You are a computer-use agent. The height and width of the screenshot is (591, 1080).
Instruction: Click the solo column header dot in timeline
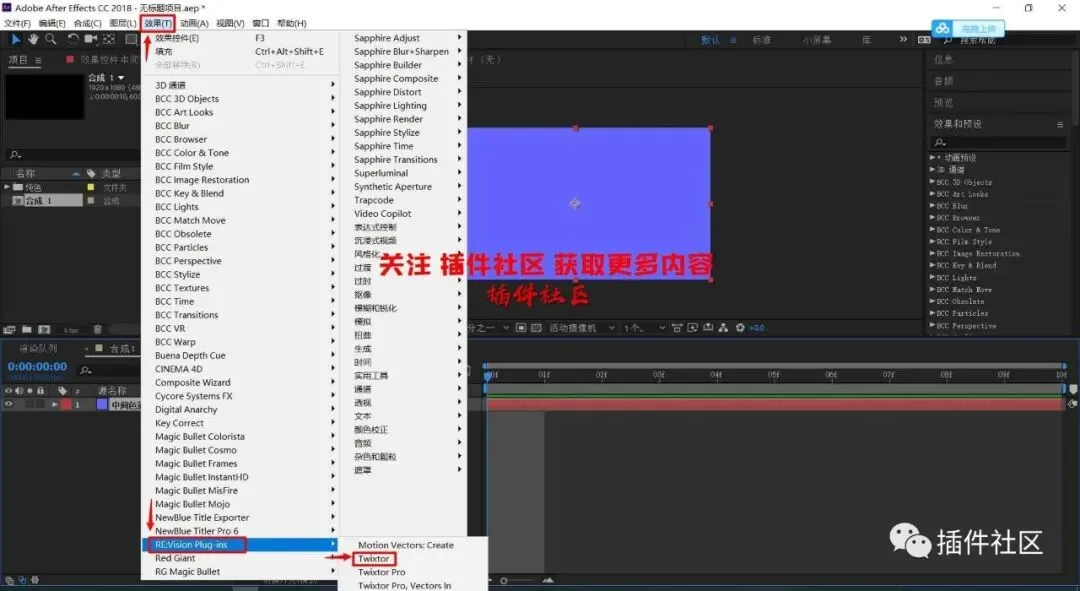tap(30, 391)
